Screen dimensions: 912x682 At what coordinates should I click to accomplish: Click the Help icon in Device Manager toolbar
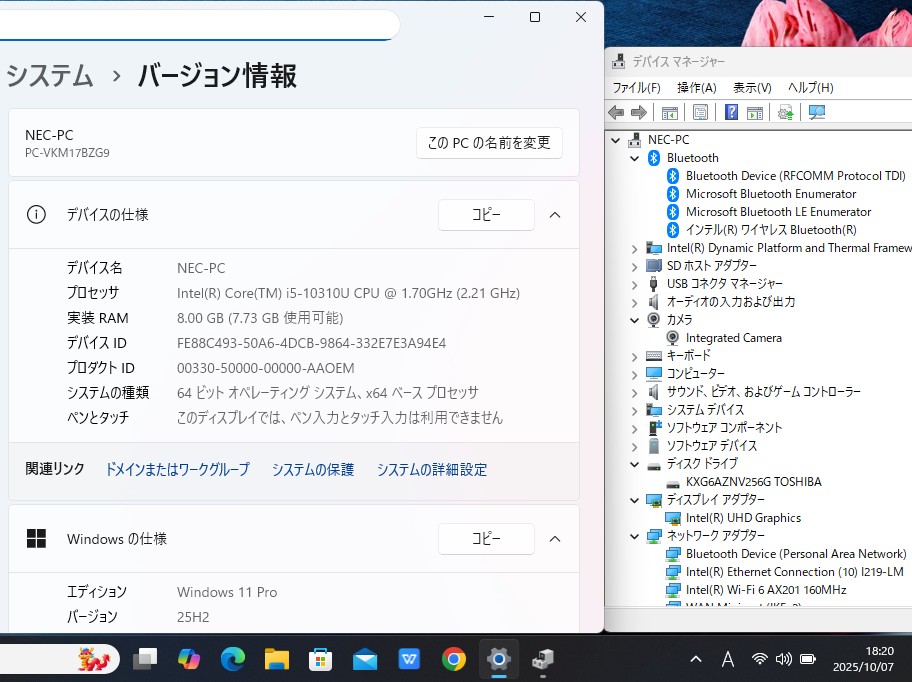click(731, 113)
